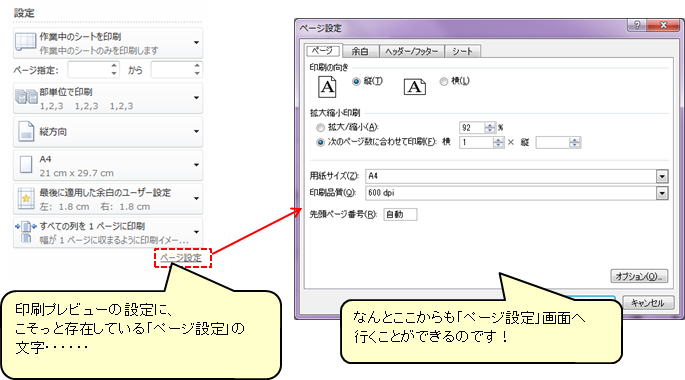The width and height of the screenshot is (685, 380).
Task: Click the 先頭ページ番号 field showing 自動
Action: pyautogui.click(x=400, y=214)
